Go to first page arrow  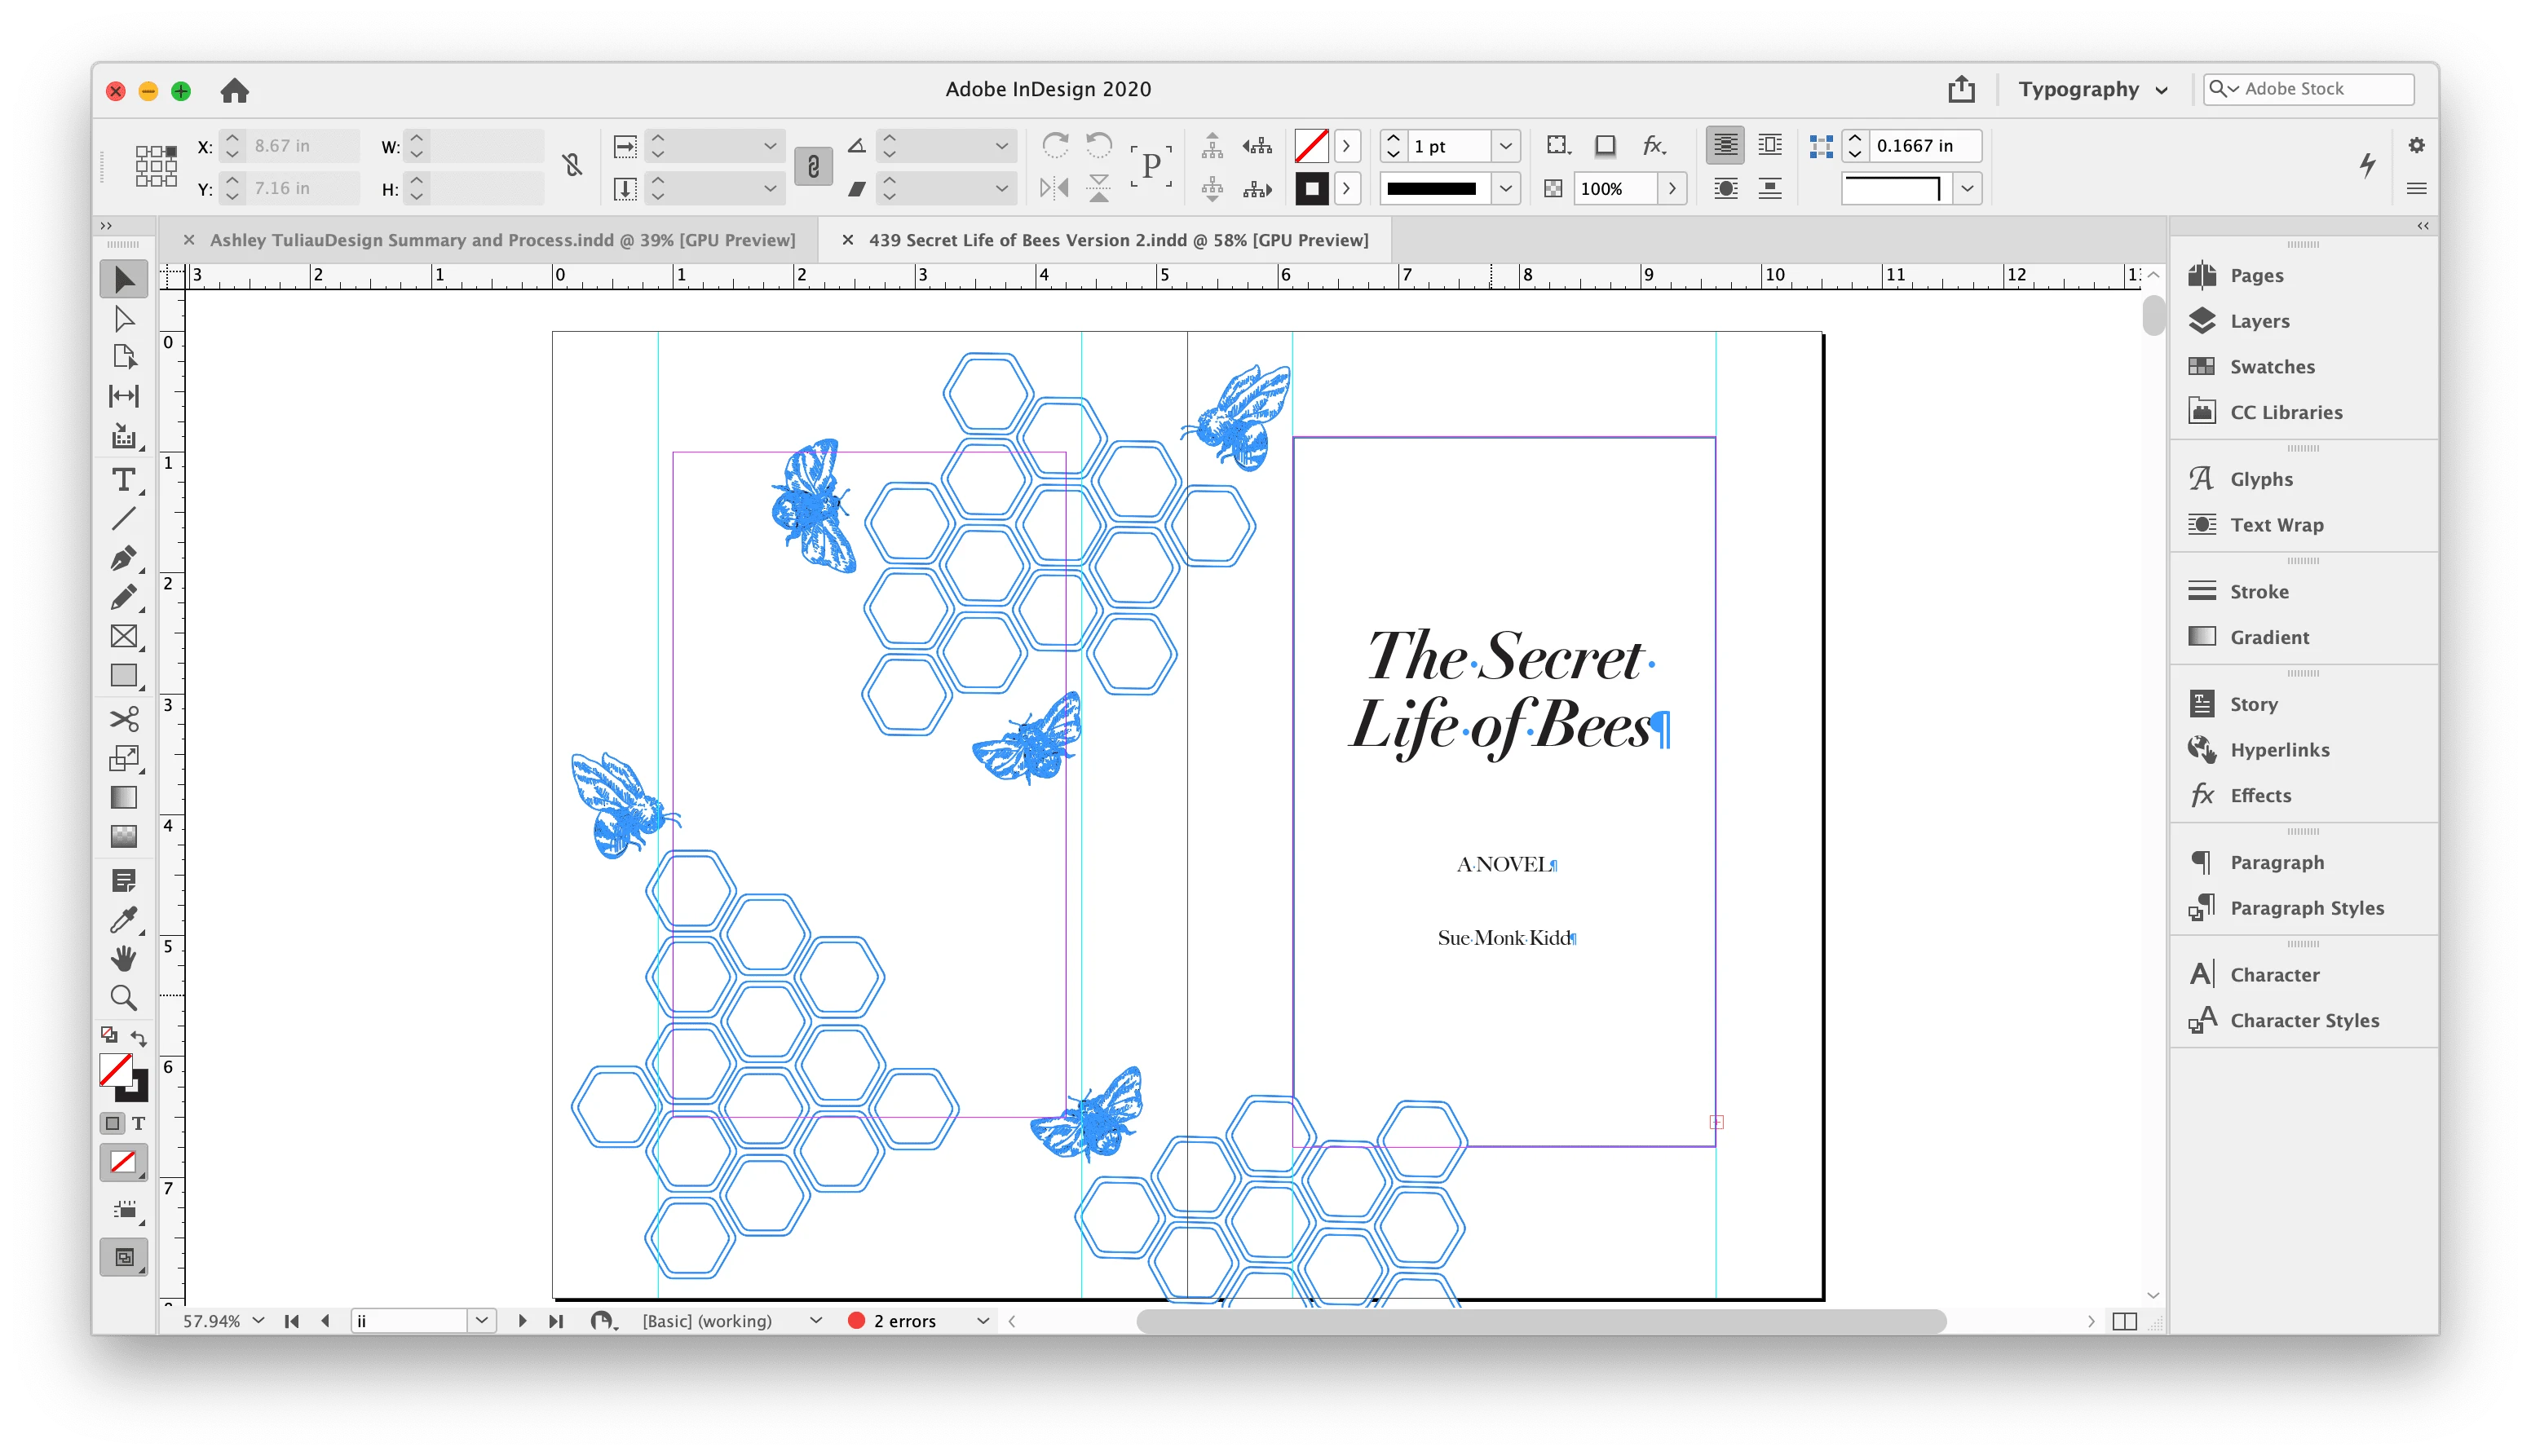(x=292, y=1321)
